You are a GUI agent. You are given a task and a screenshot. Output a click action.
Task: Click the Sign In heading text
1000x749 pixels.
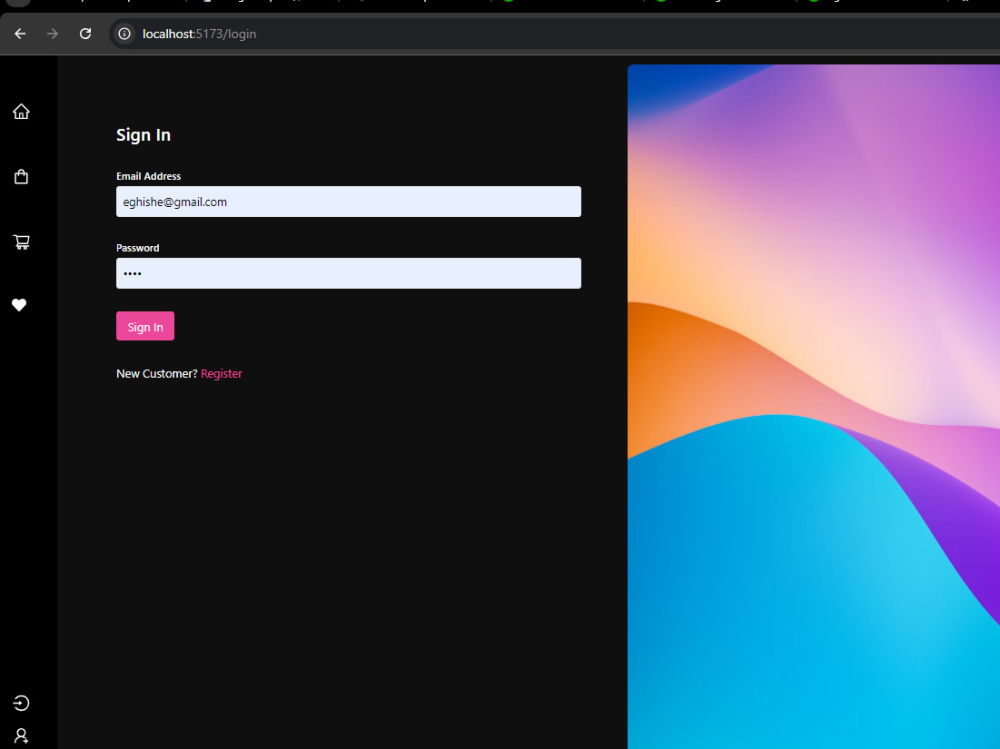[x=143, y=135]
